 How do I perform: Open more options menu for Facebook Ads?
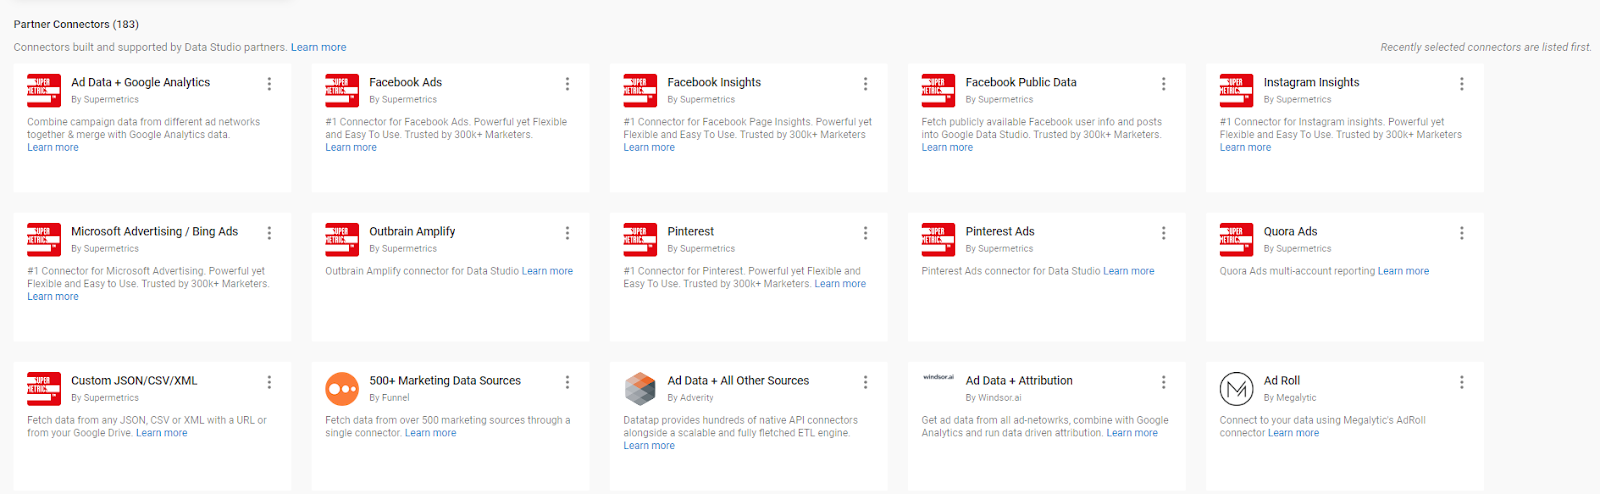tap(567, 84)
